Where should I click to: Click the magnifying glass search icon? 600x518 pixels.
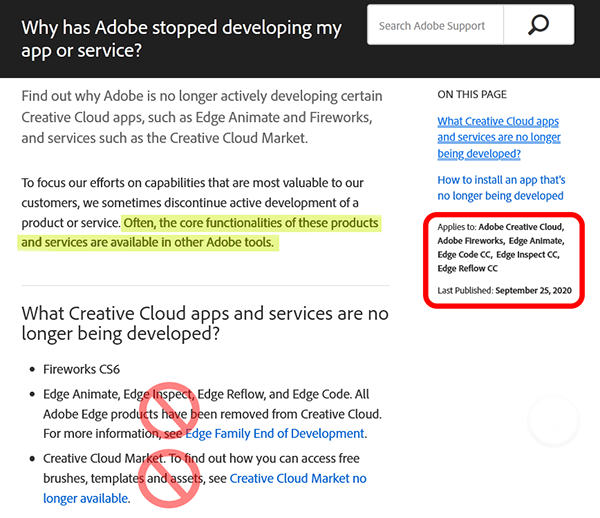[538, 25]
